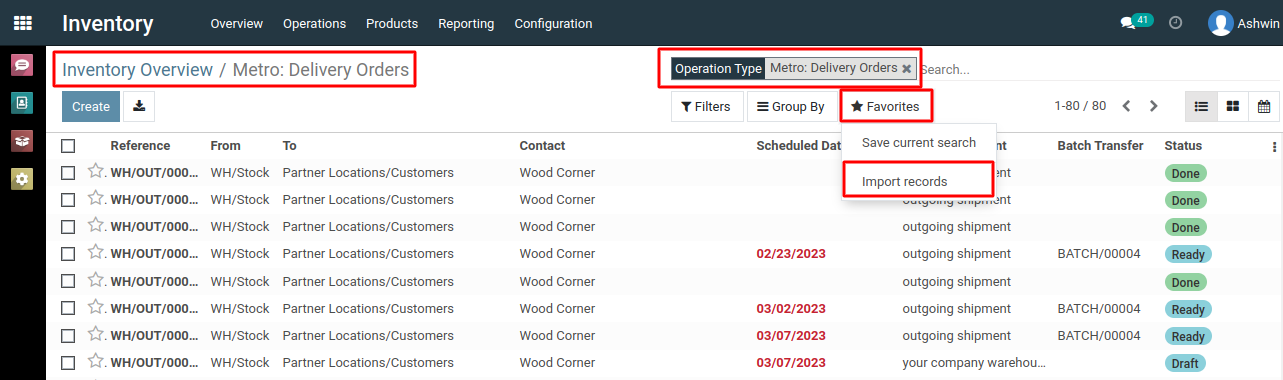The width and height of the screenshot is (1283, 380).
Task: Click the export download icon beside Create
Action: point(140,106)
